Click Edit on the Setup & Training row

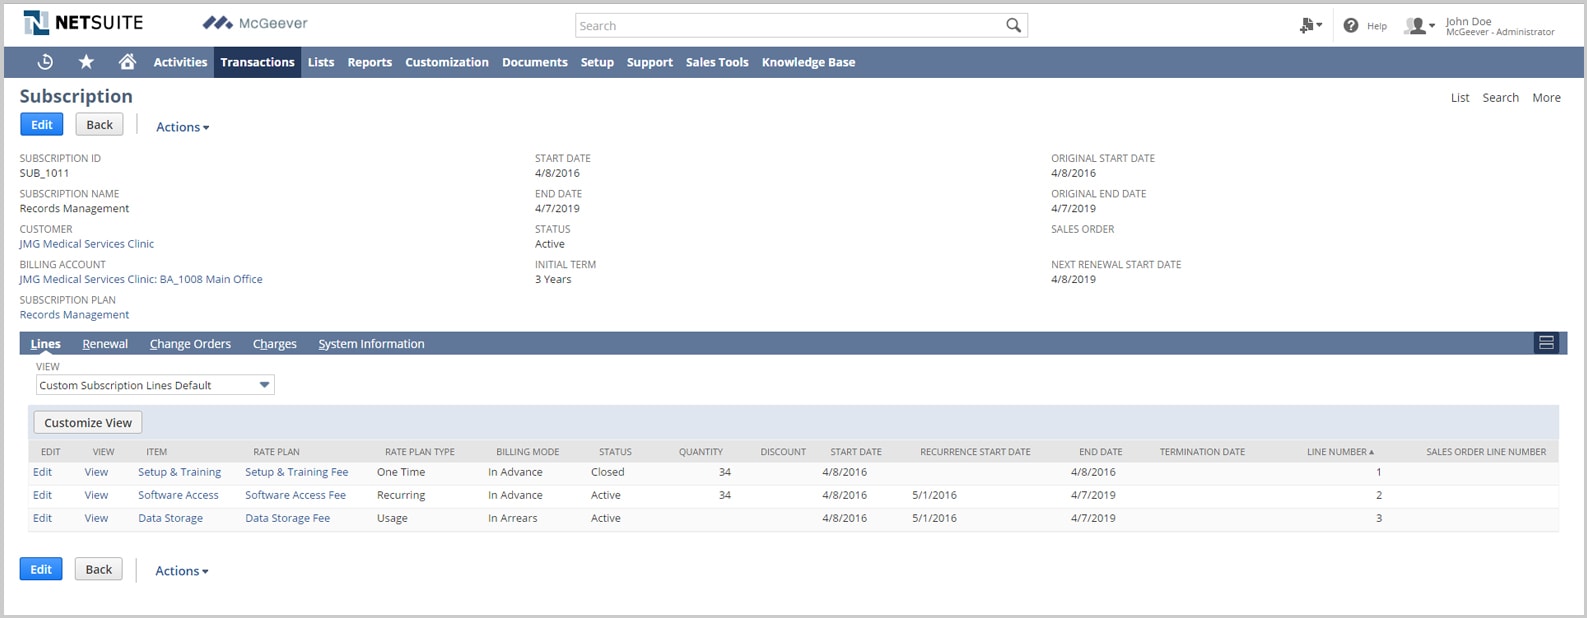coord(42,472)
